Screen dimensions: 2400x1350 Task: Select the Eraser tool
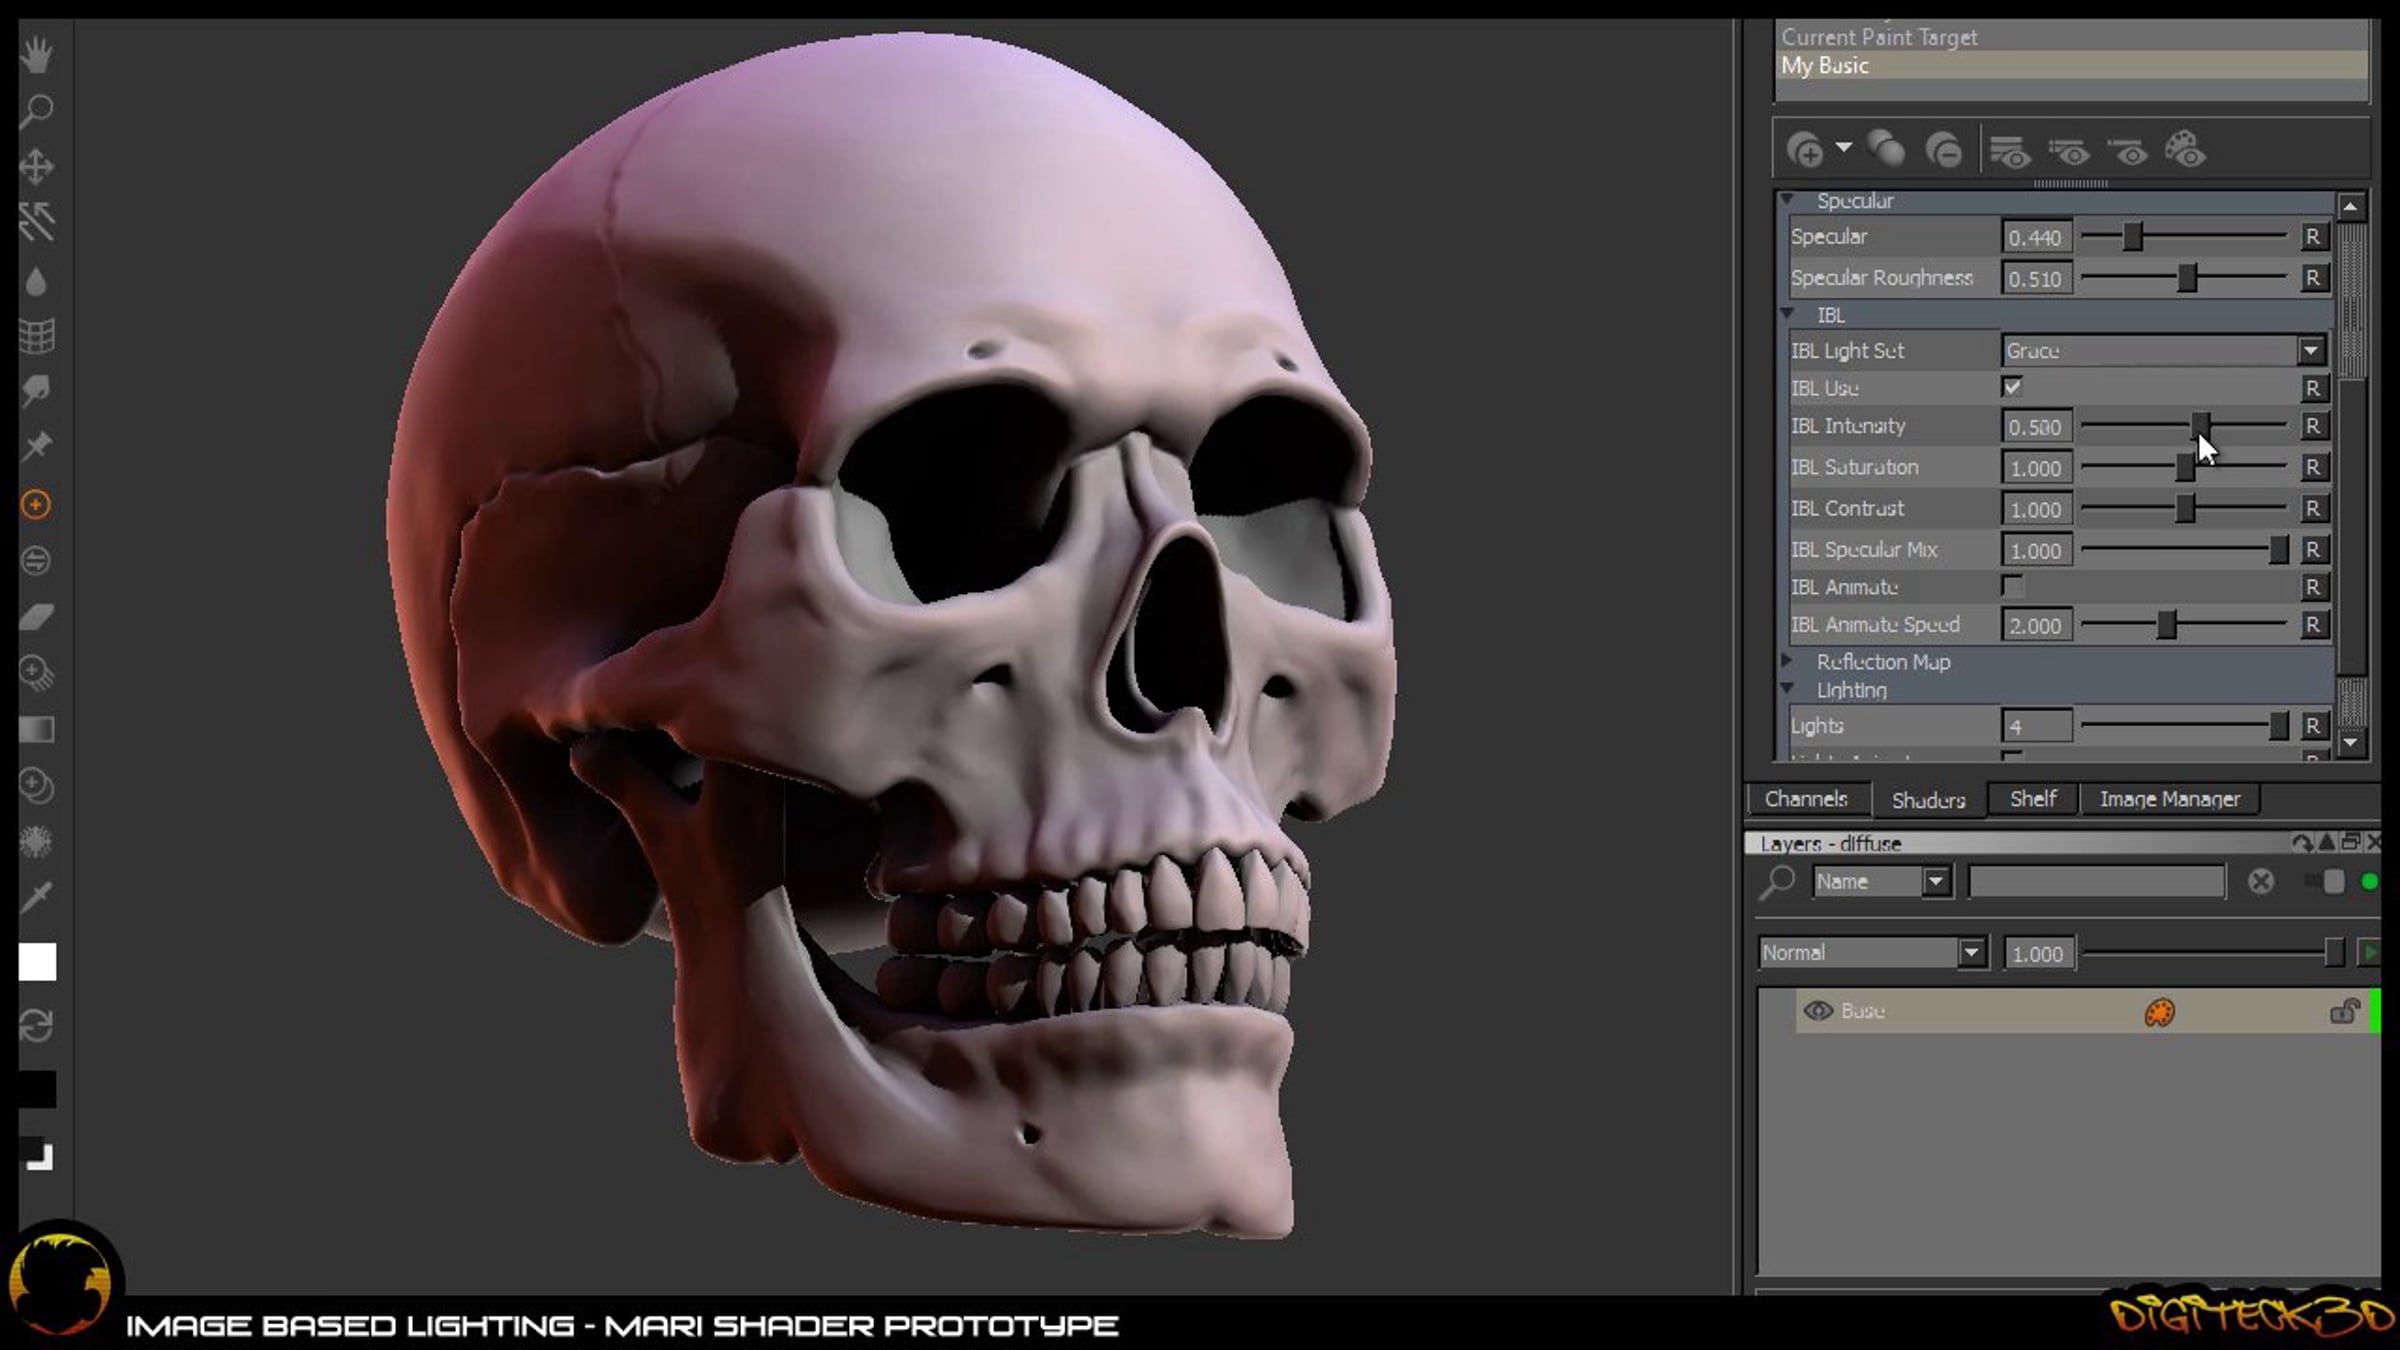[37, 617]
